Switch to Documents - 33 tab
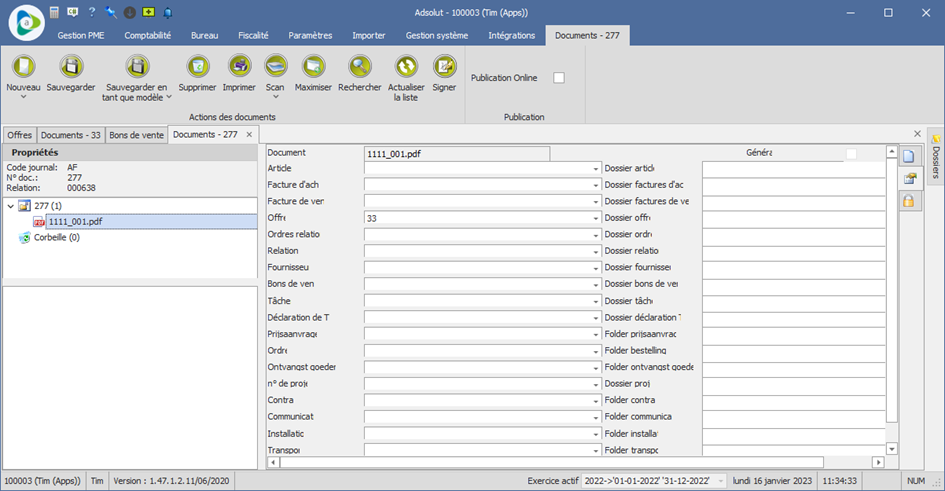 coord(71,135)
